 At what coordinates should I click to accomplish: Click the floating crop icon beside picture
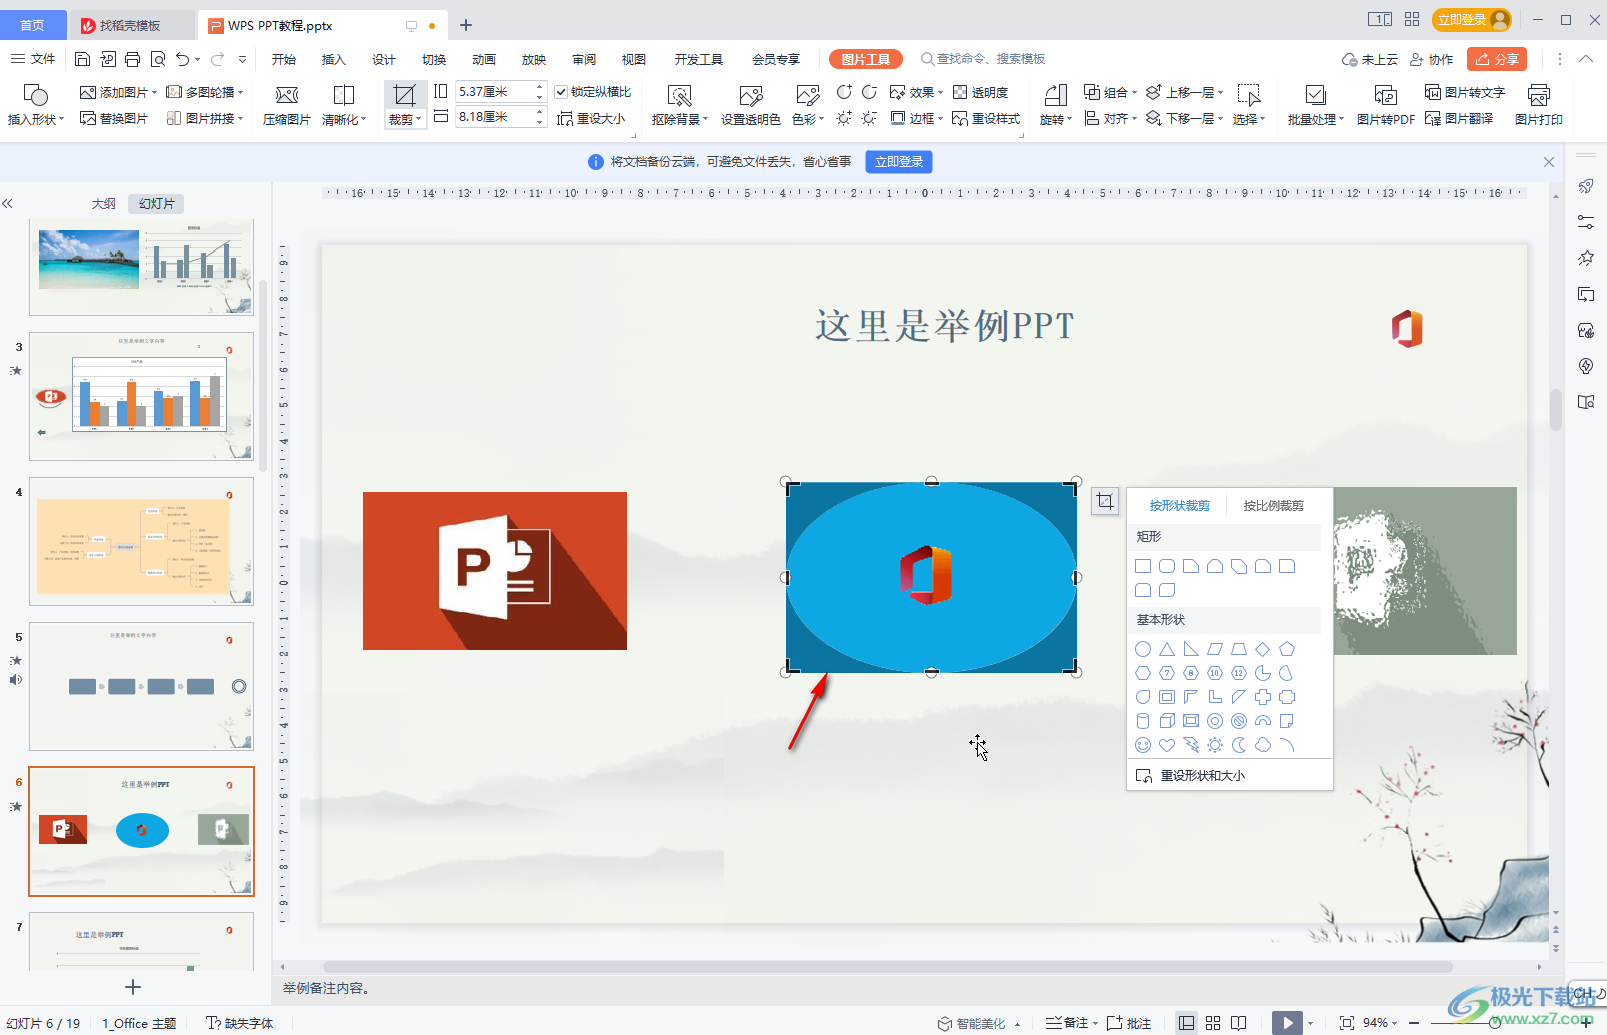click(1105, 501)
